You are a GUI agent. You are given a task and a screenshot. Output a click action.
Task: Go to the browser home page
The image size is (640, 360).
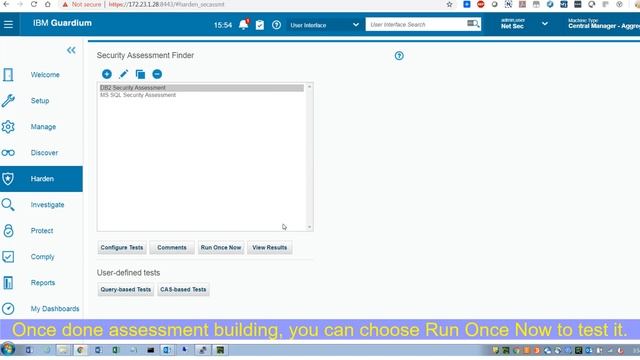pos(48,4)
